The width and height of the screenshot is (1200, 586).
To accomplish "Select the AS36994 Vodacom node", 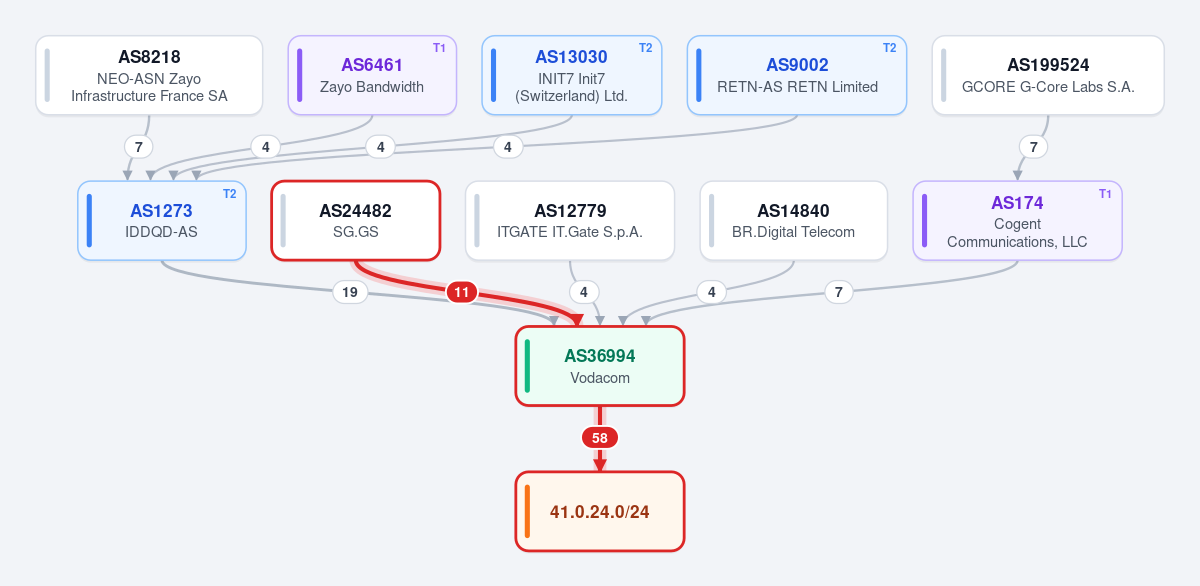I will [600, 366].
